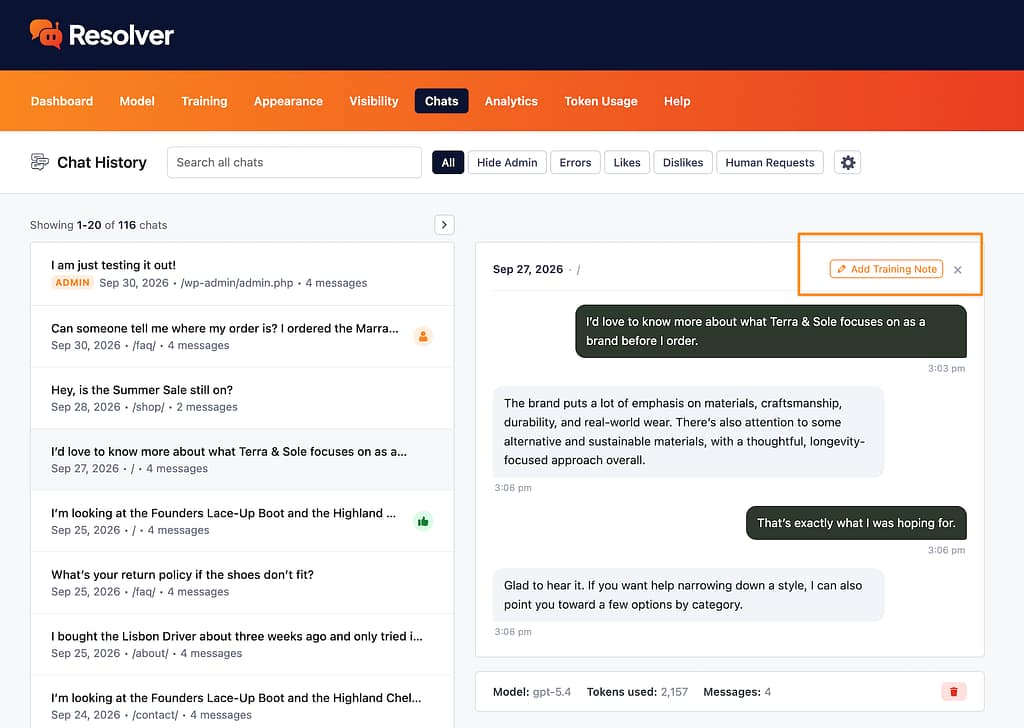
Task: Open Sep 25 Founders Lace-Up Boot chat
Action: [242, 521]
